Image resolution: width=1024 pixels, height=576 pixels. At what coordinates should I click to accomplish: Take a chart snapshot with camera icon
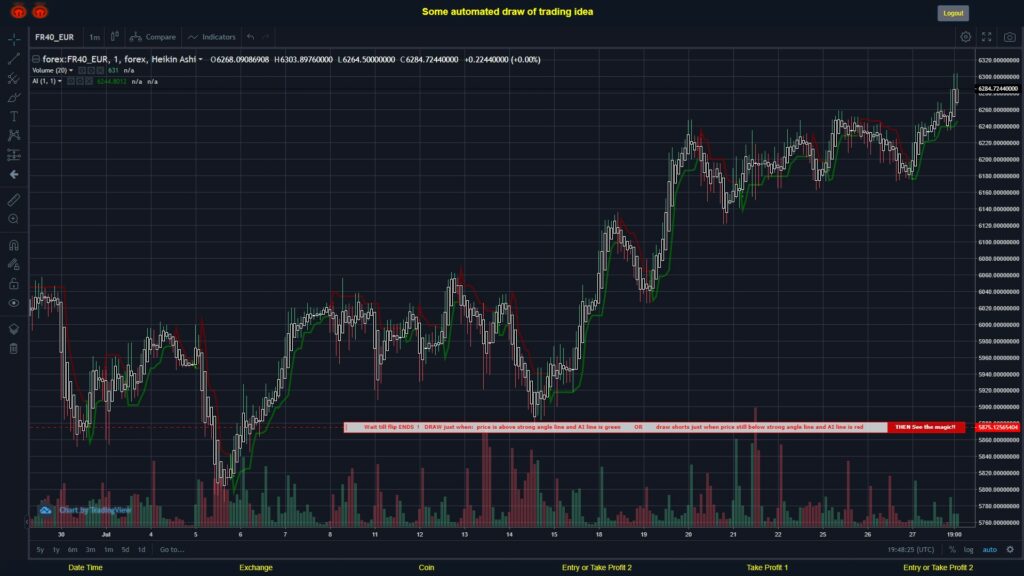pos(1010,37)
